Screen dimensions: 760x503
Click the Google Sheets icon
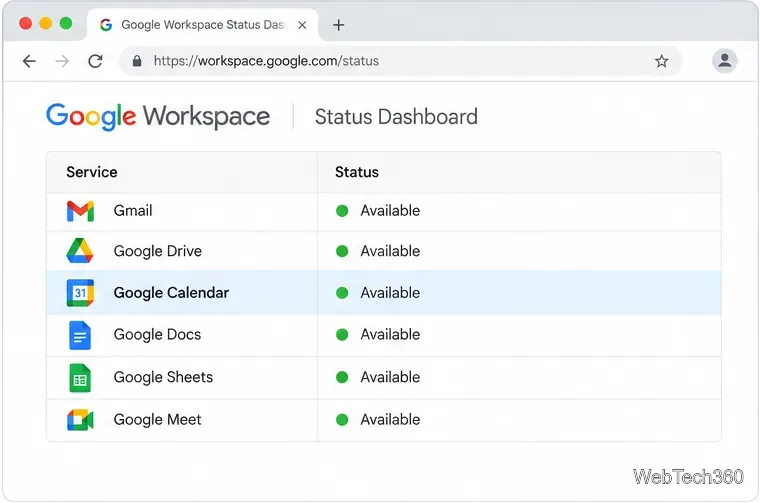80,377
